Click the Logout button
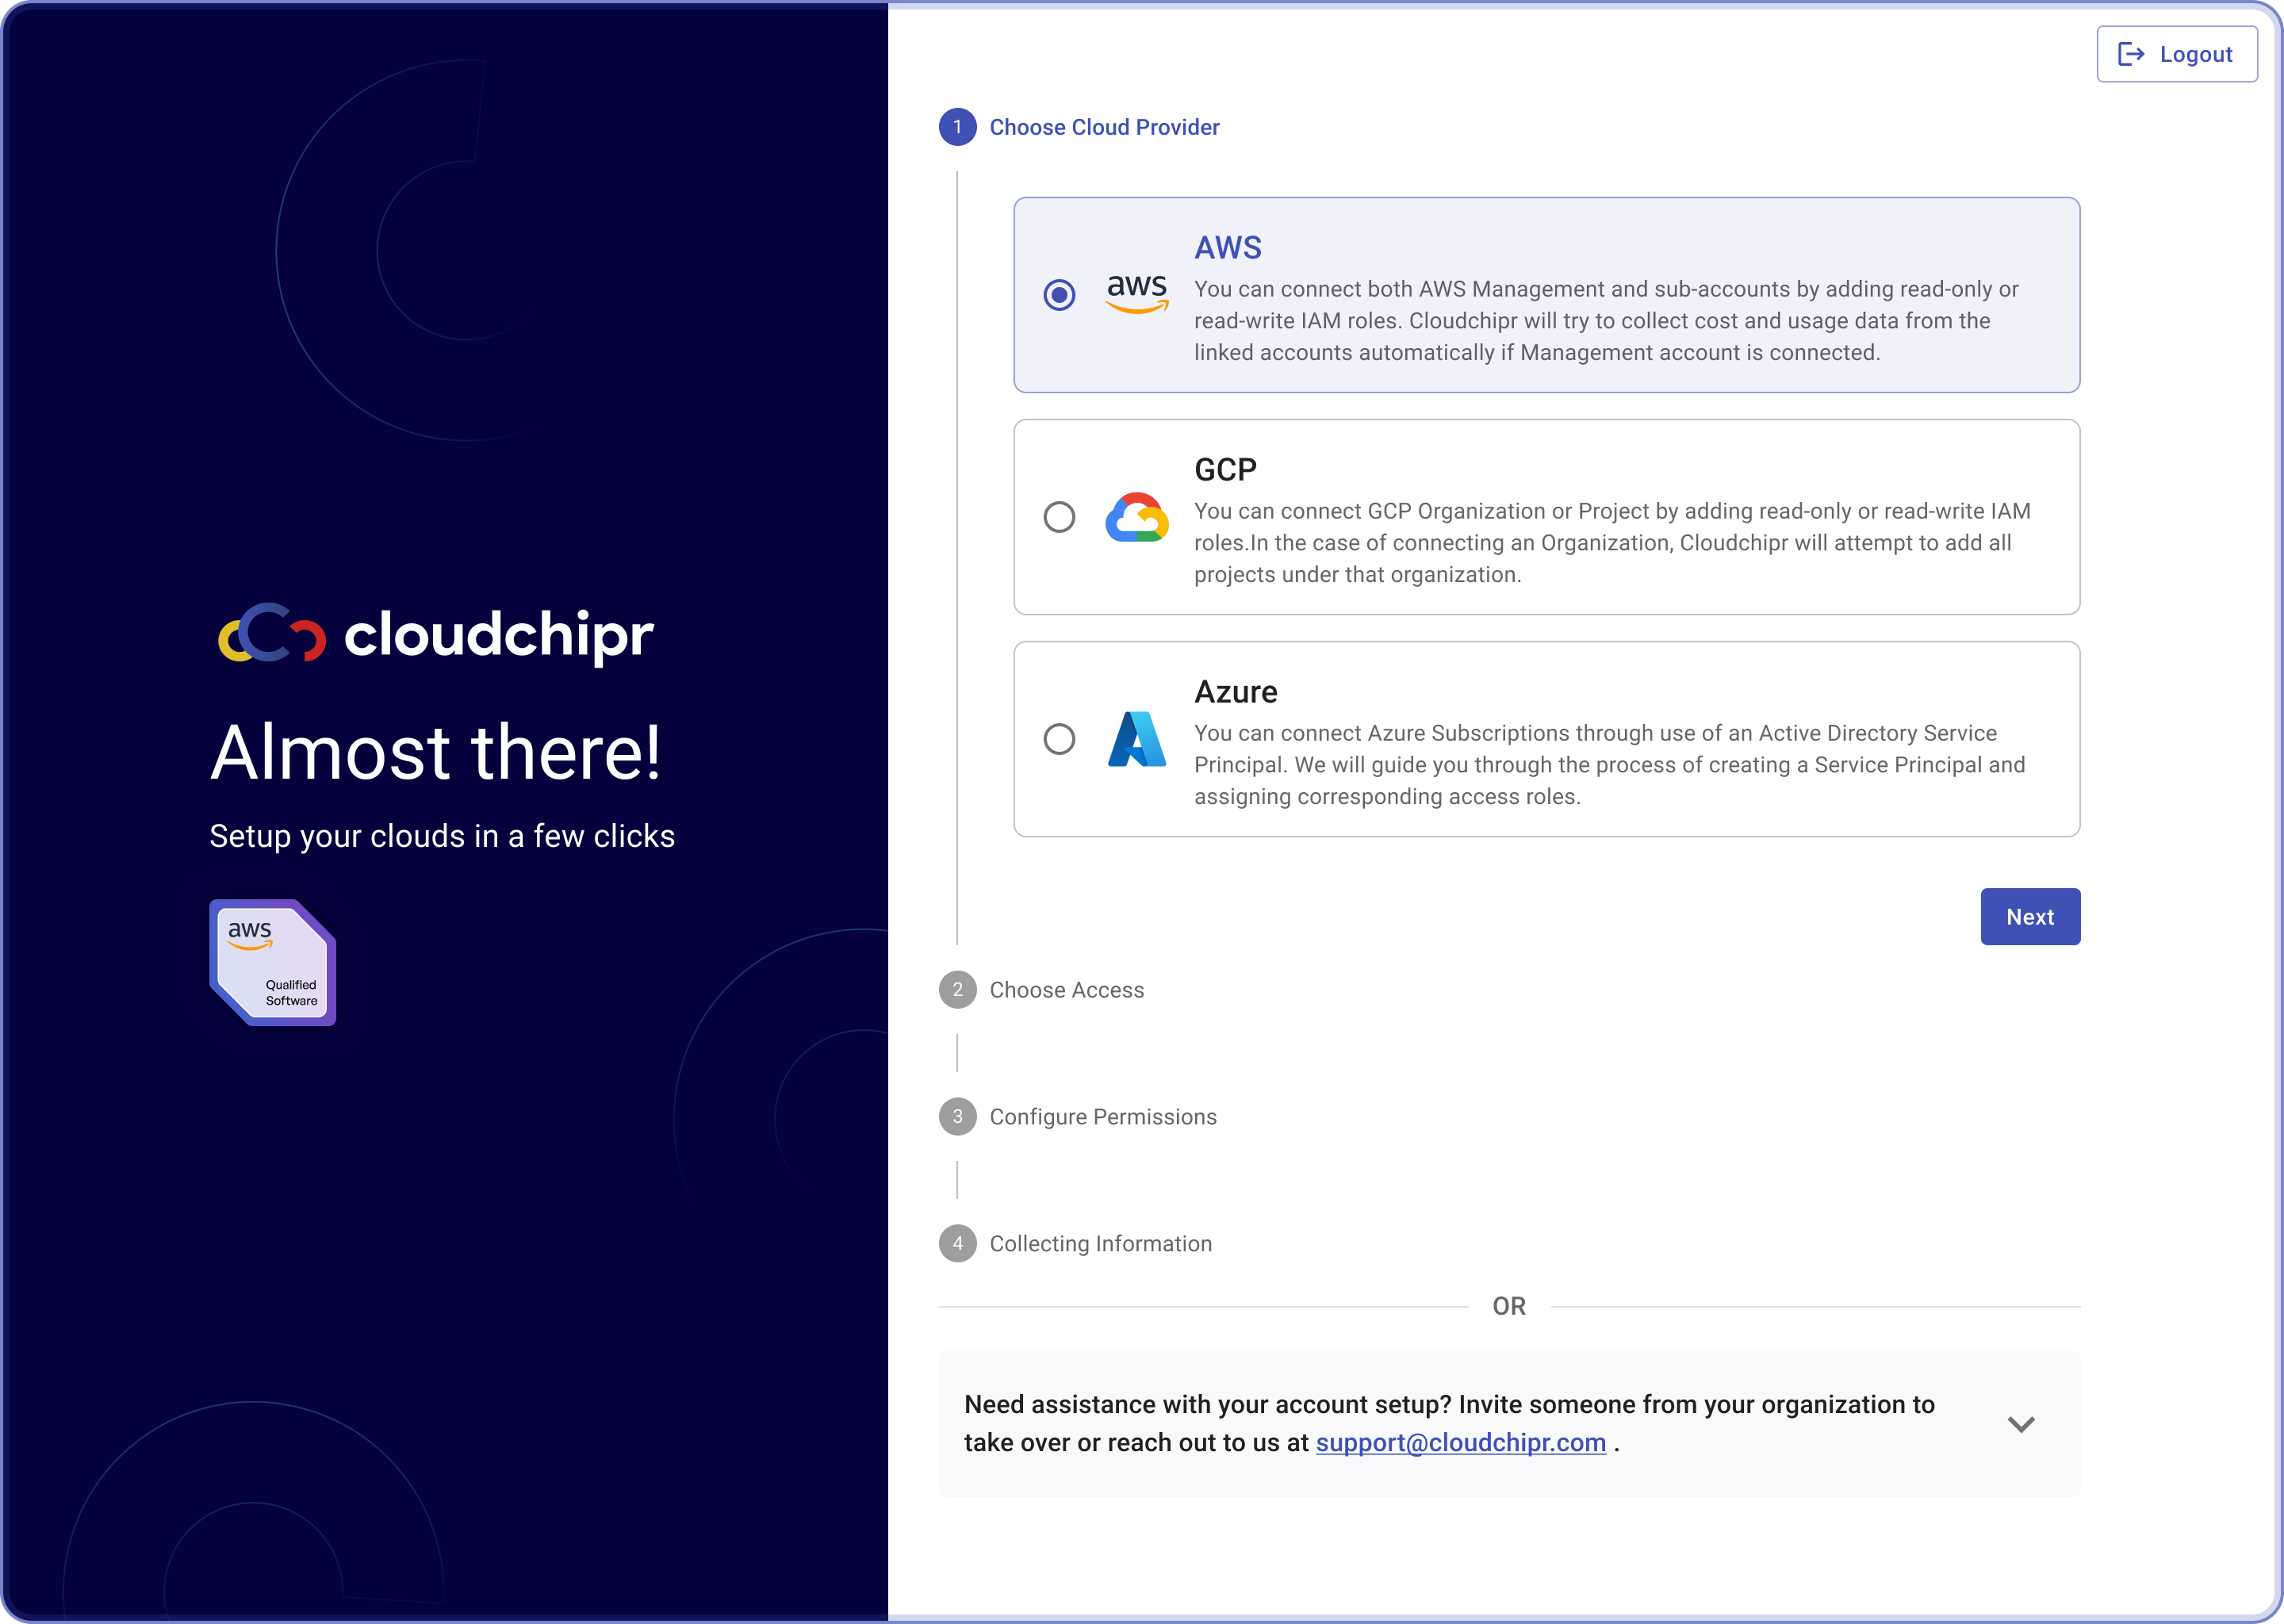 (2177, 54)
